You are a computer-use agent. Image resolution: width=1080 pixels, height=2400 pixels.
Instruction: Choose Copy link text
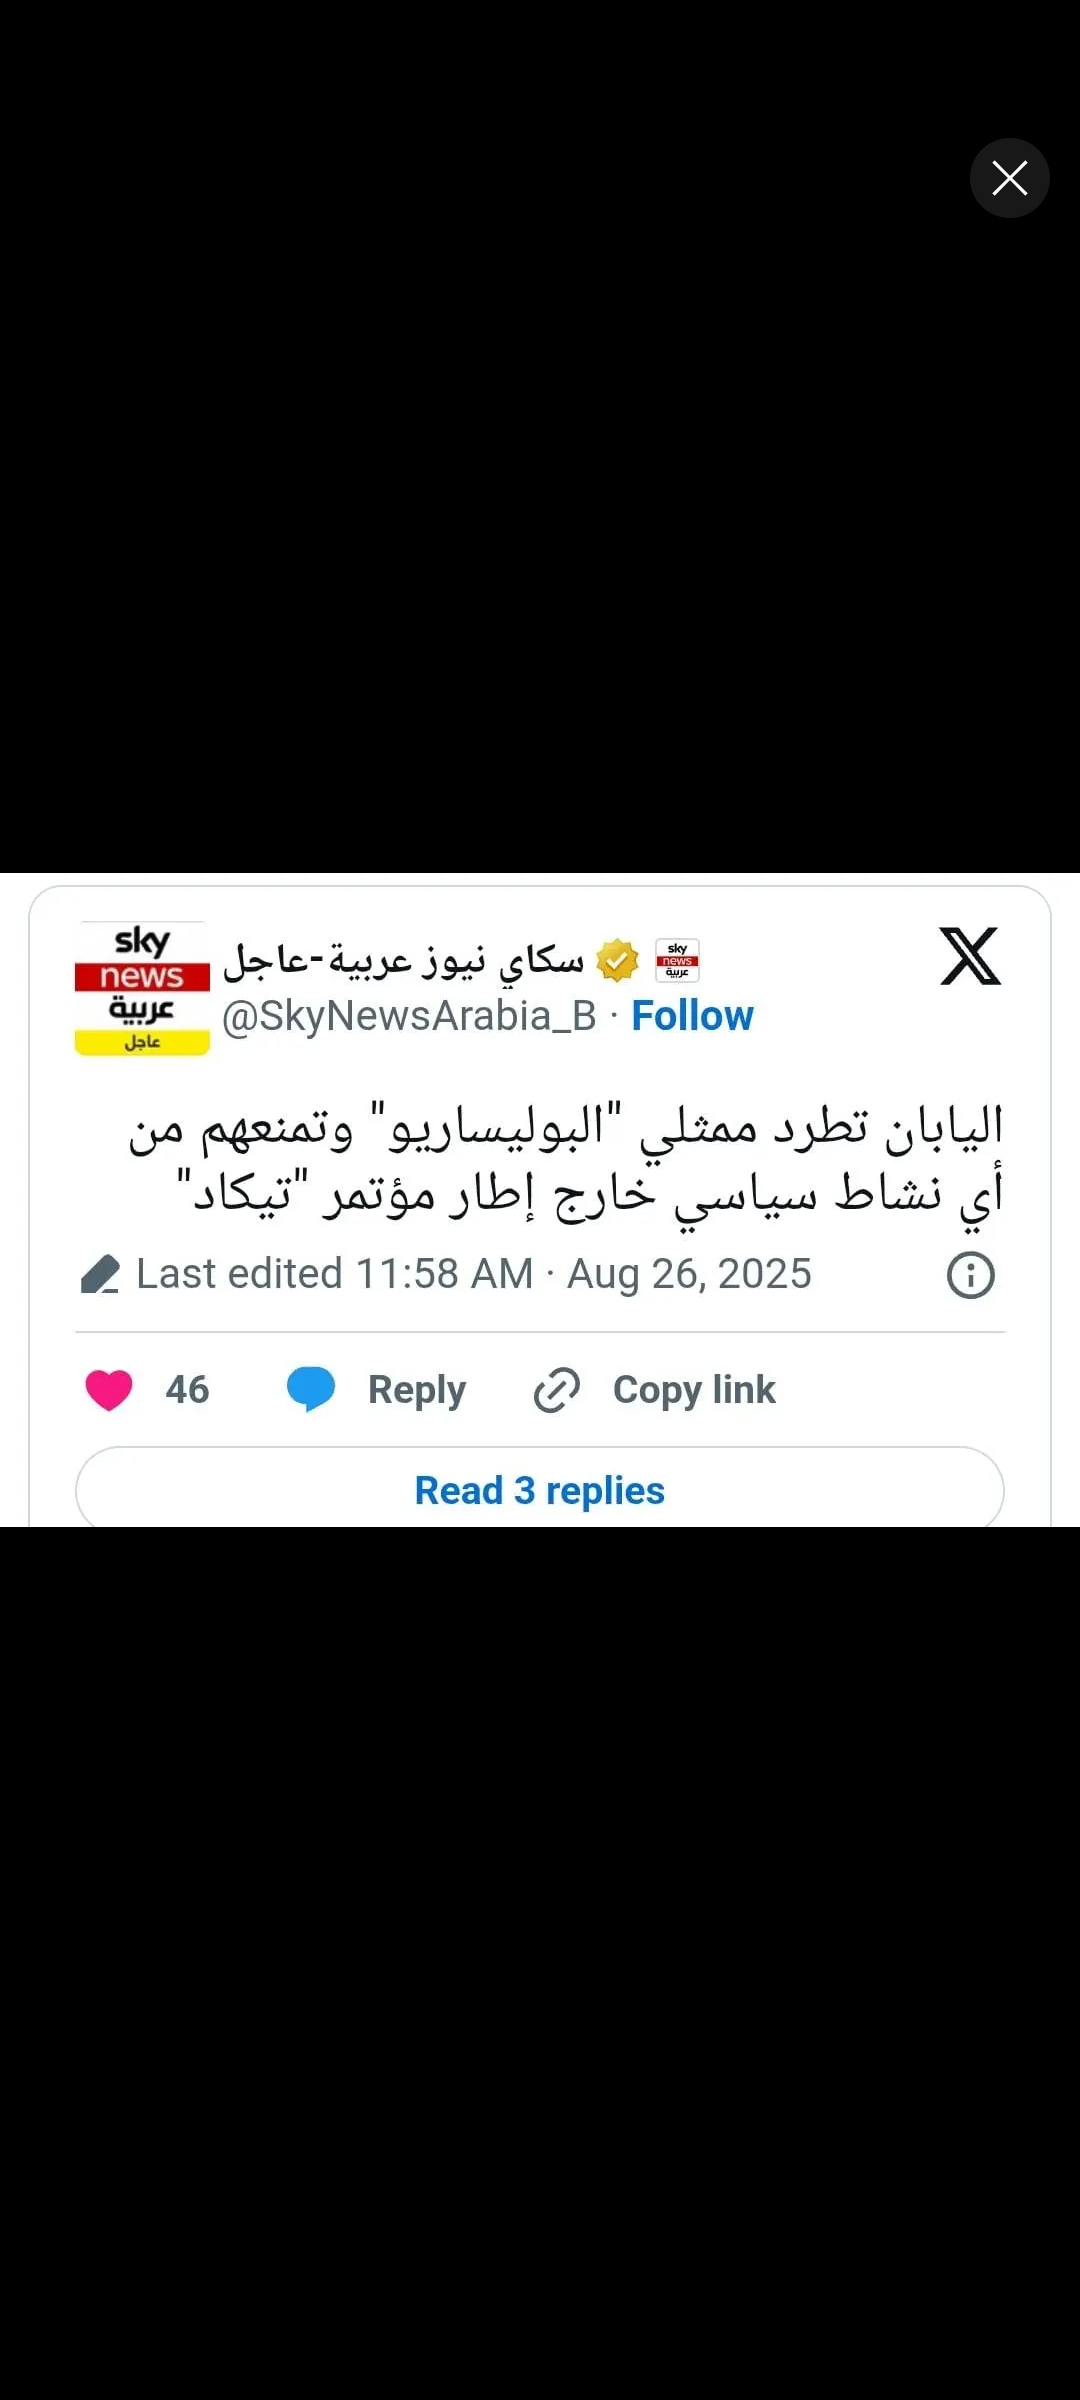pyautogui.click(x=694, y=1390)
